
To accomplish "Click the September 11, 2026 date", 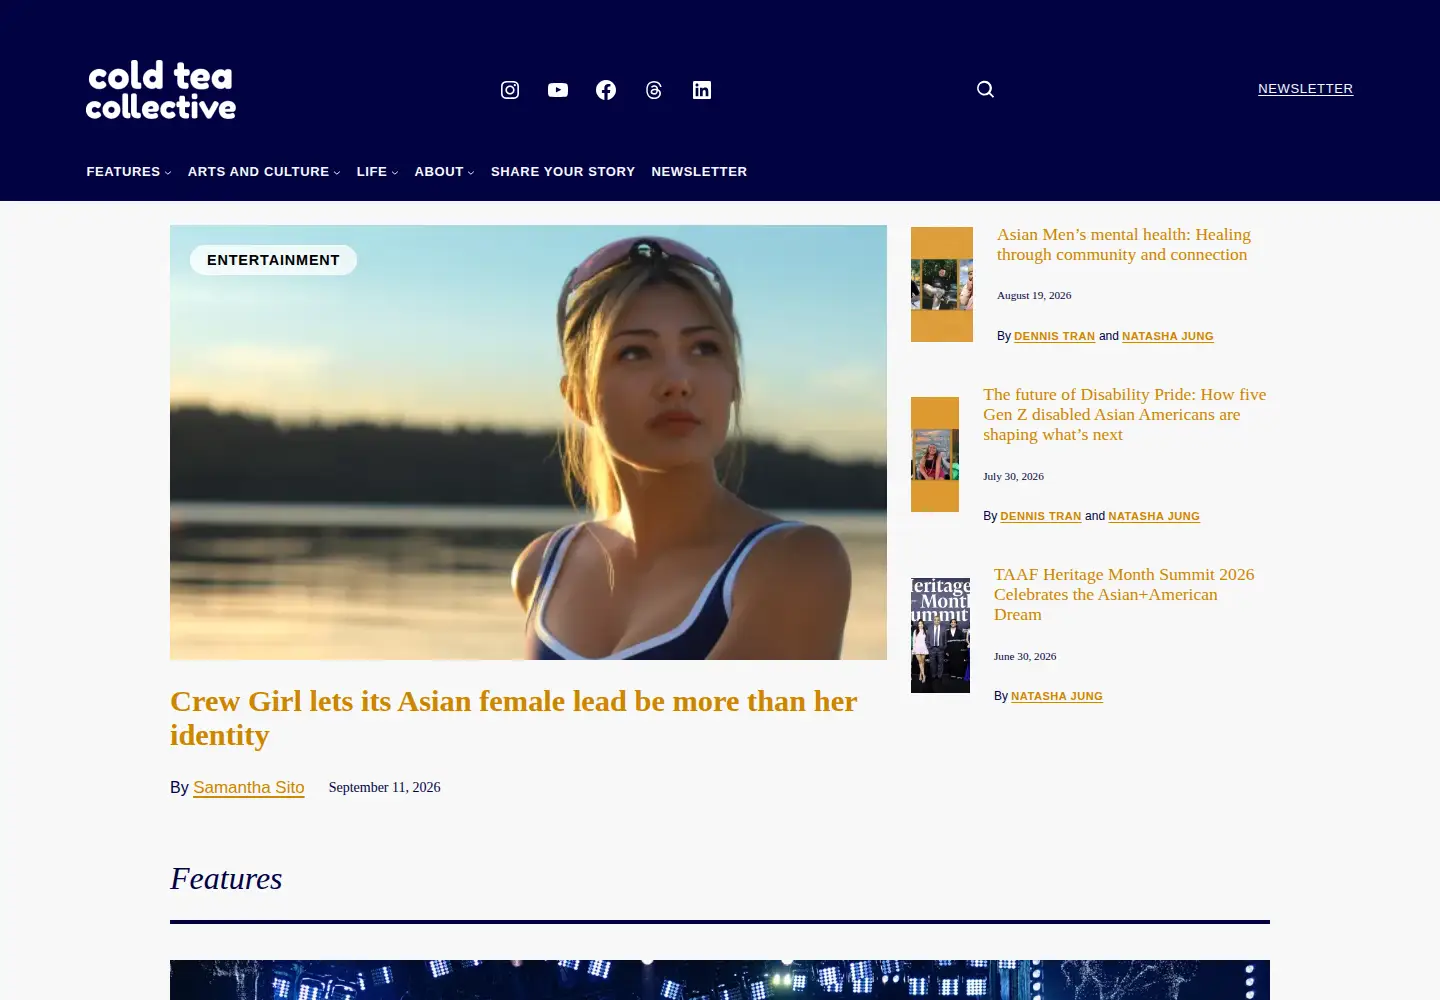I will pos(384,788).
